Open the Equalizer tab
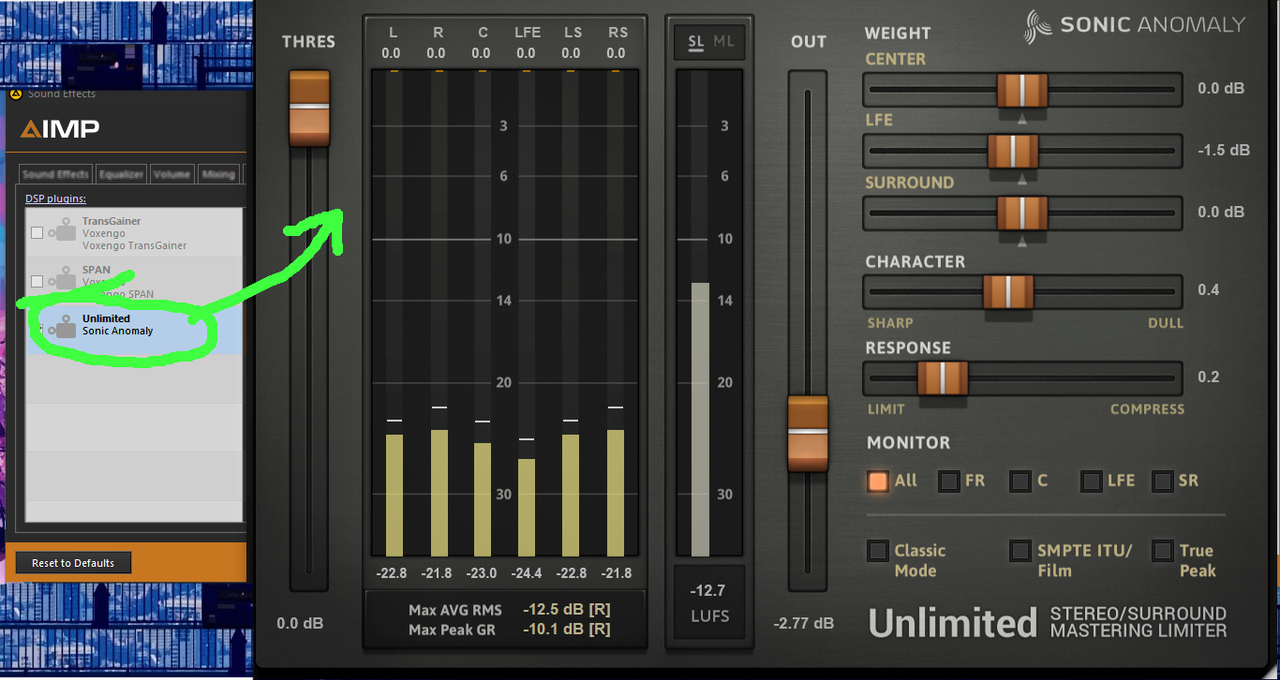 pyautogui.click(x=121, y=174)
